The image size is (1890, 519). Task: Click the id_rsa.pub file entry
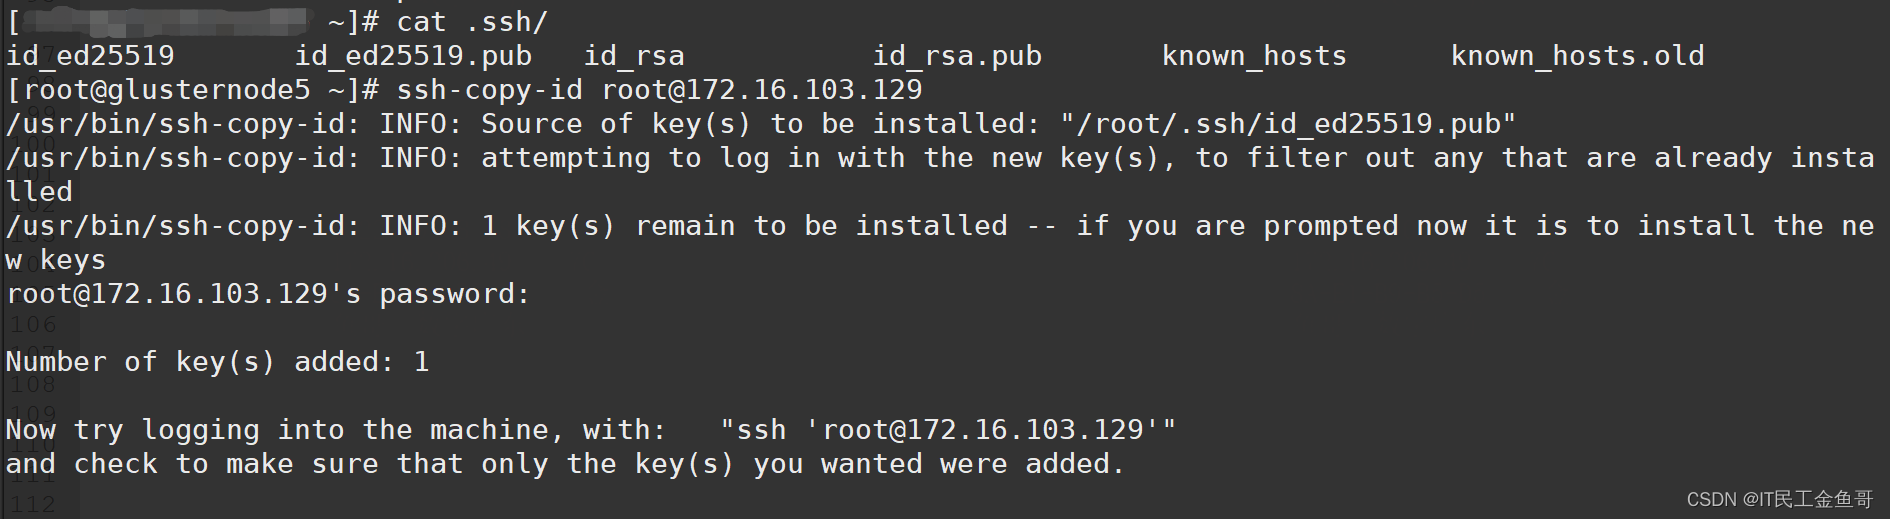click(957, 56)
